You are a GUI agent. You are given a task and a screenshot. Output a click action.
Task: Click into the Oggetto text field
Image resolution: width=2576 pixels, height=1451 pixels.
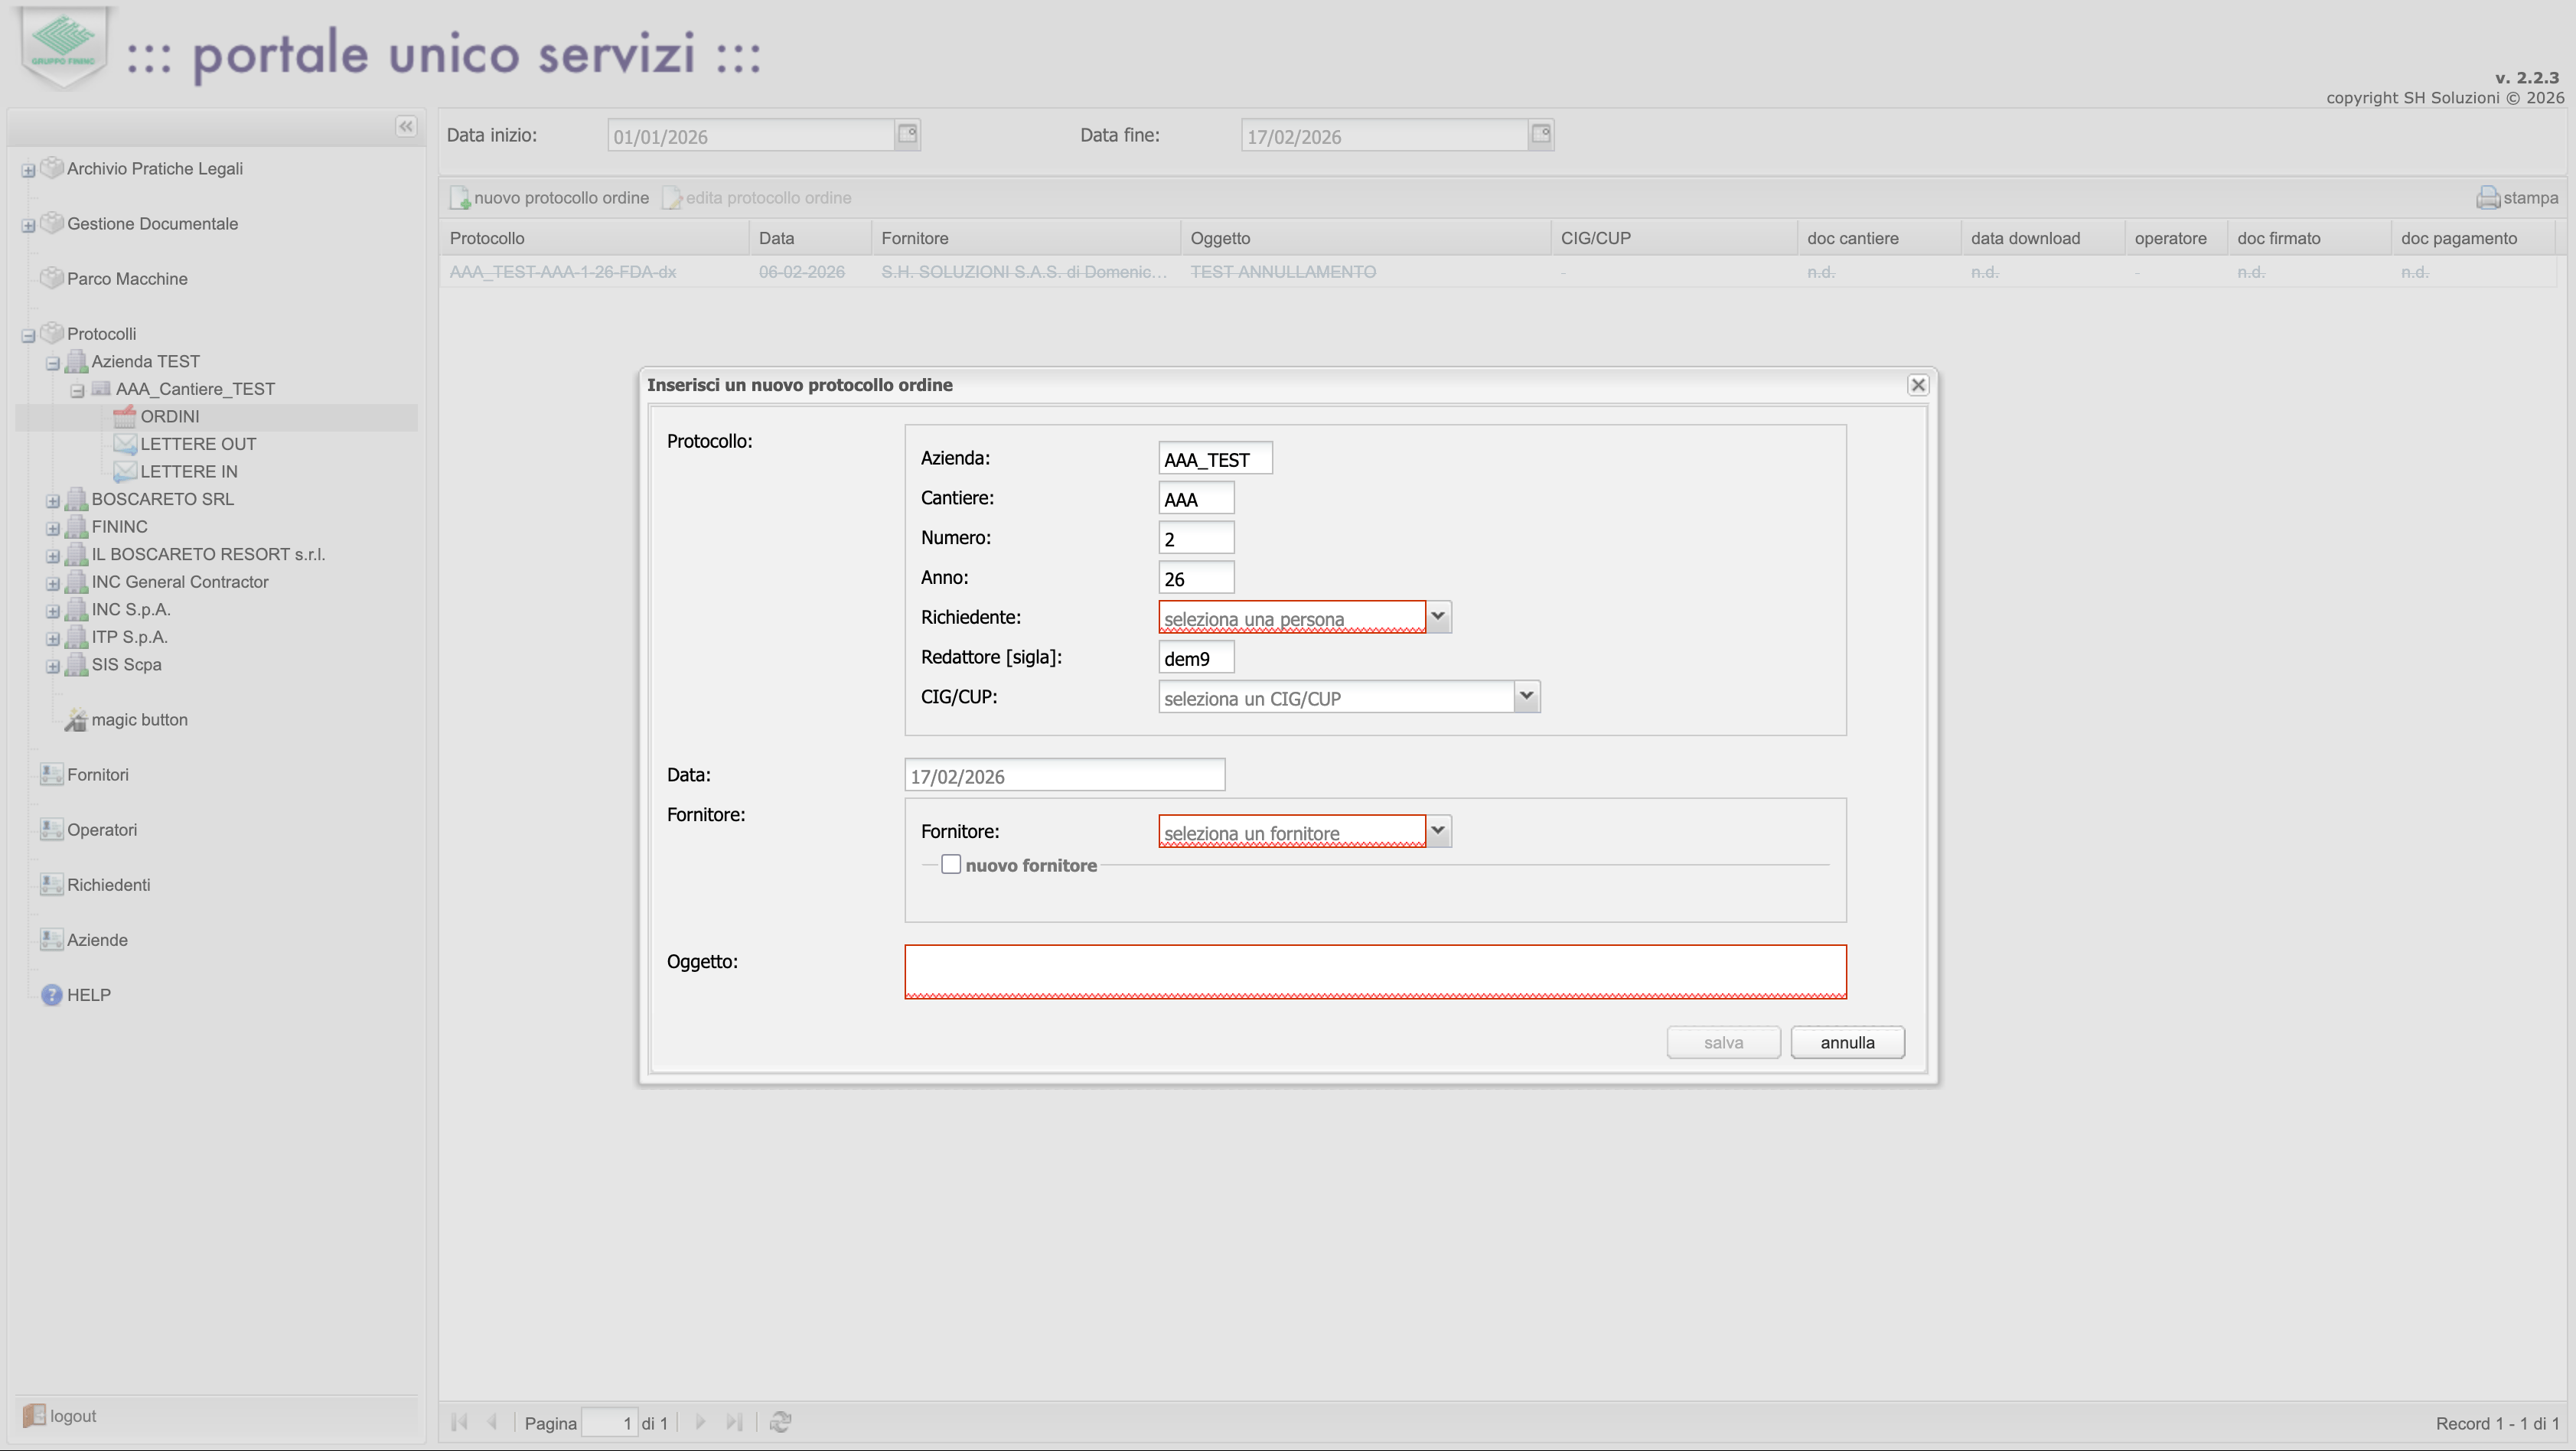coord(1375,971)
